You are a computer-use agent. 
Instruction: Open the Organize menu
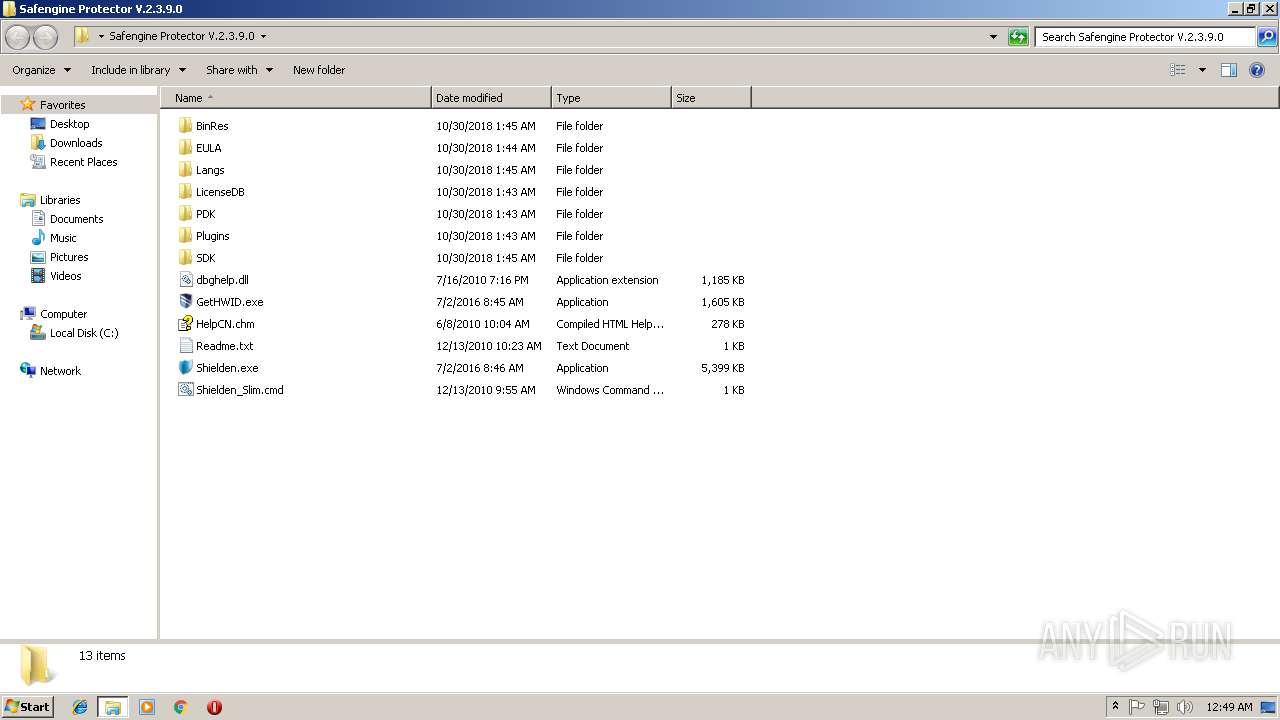41,70
